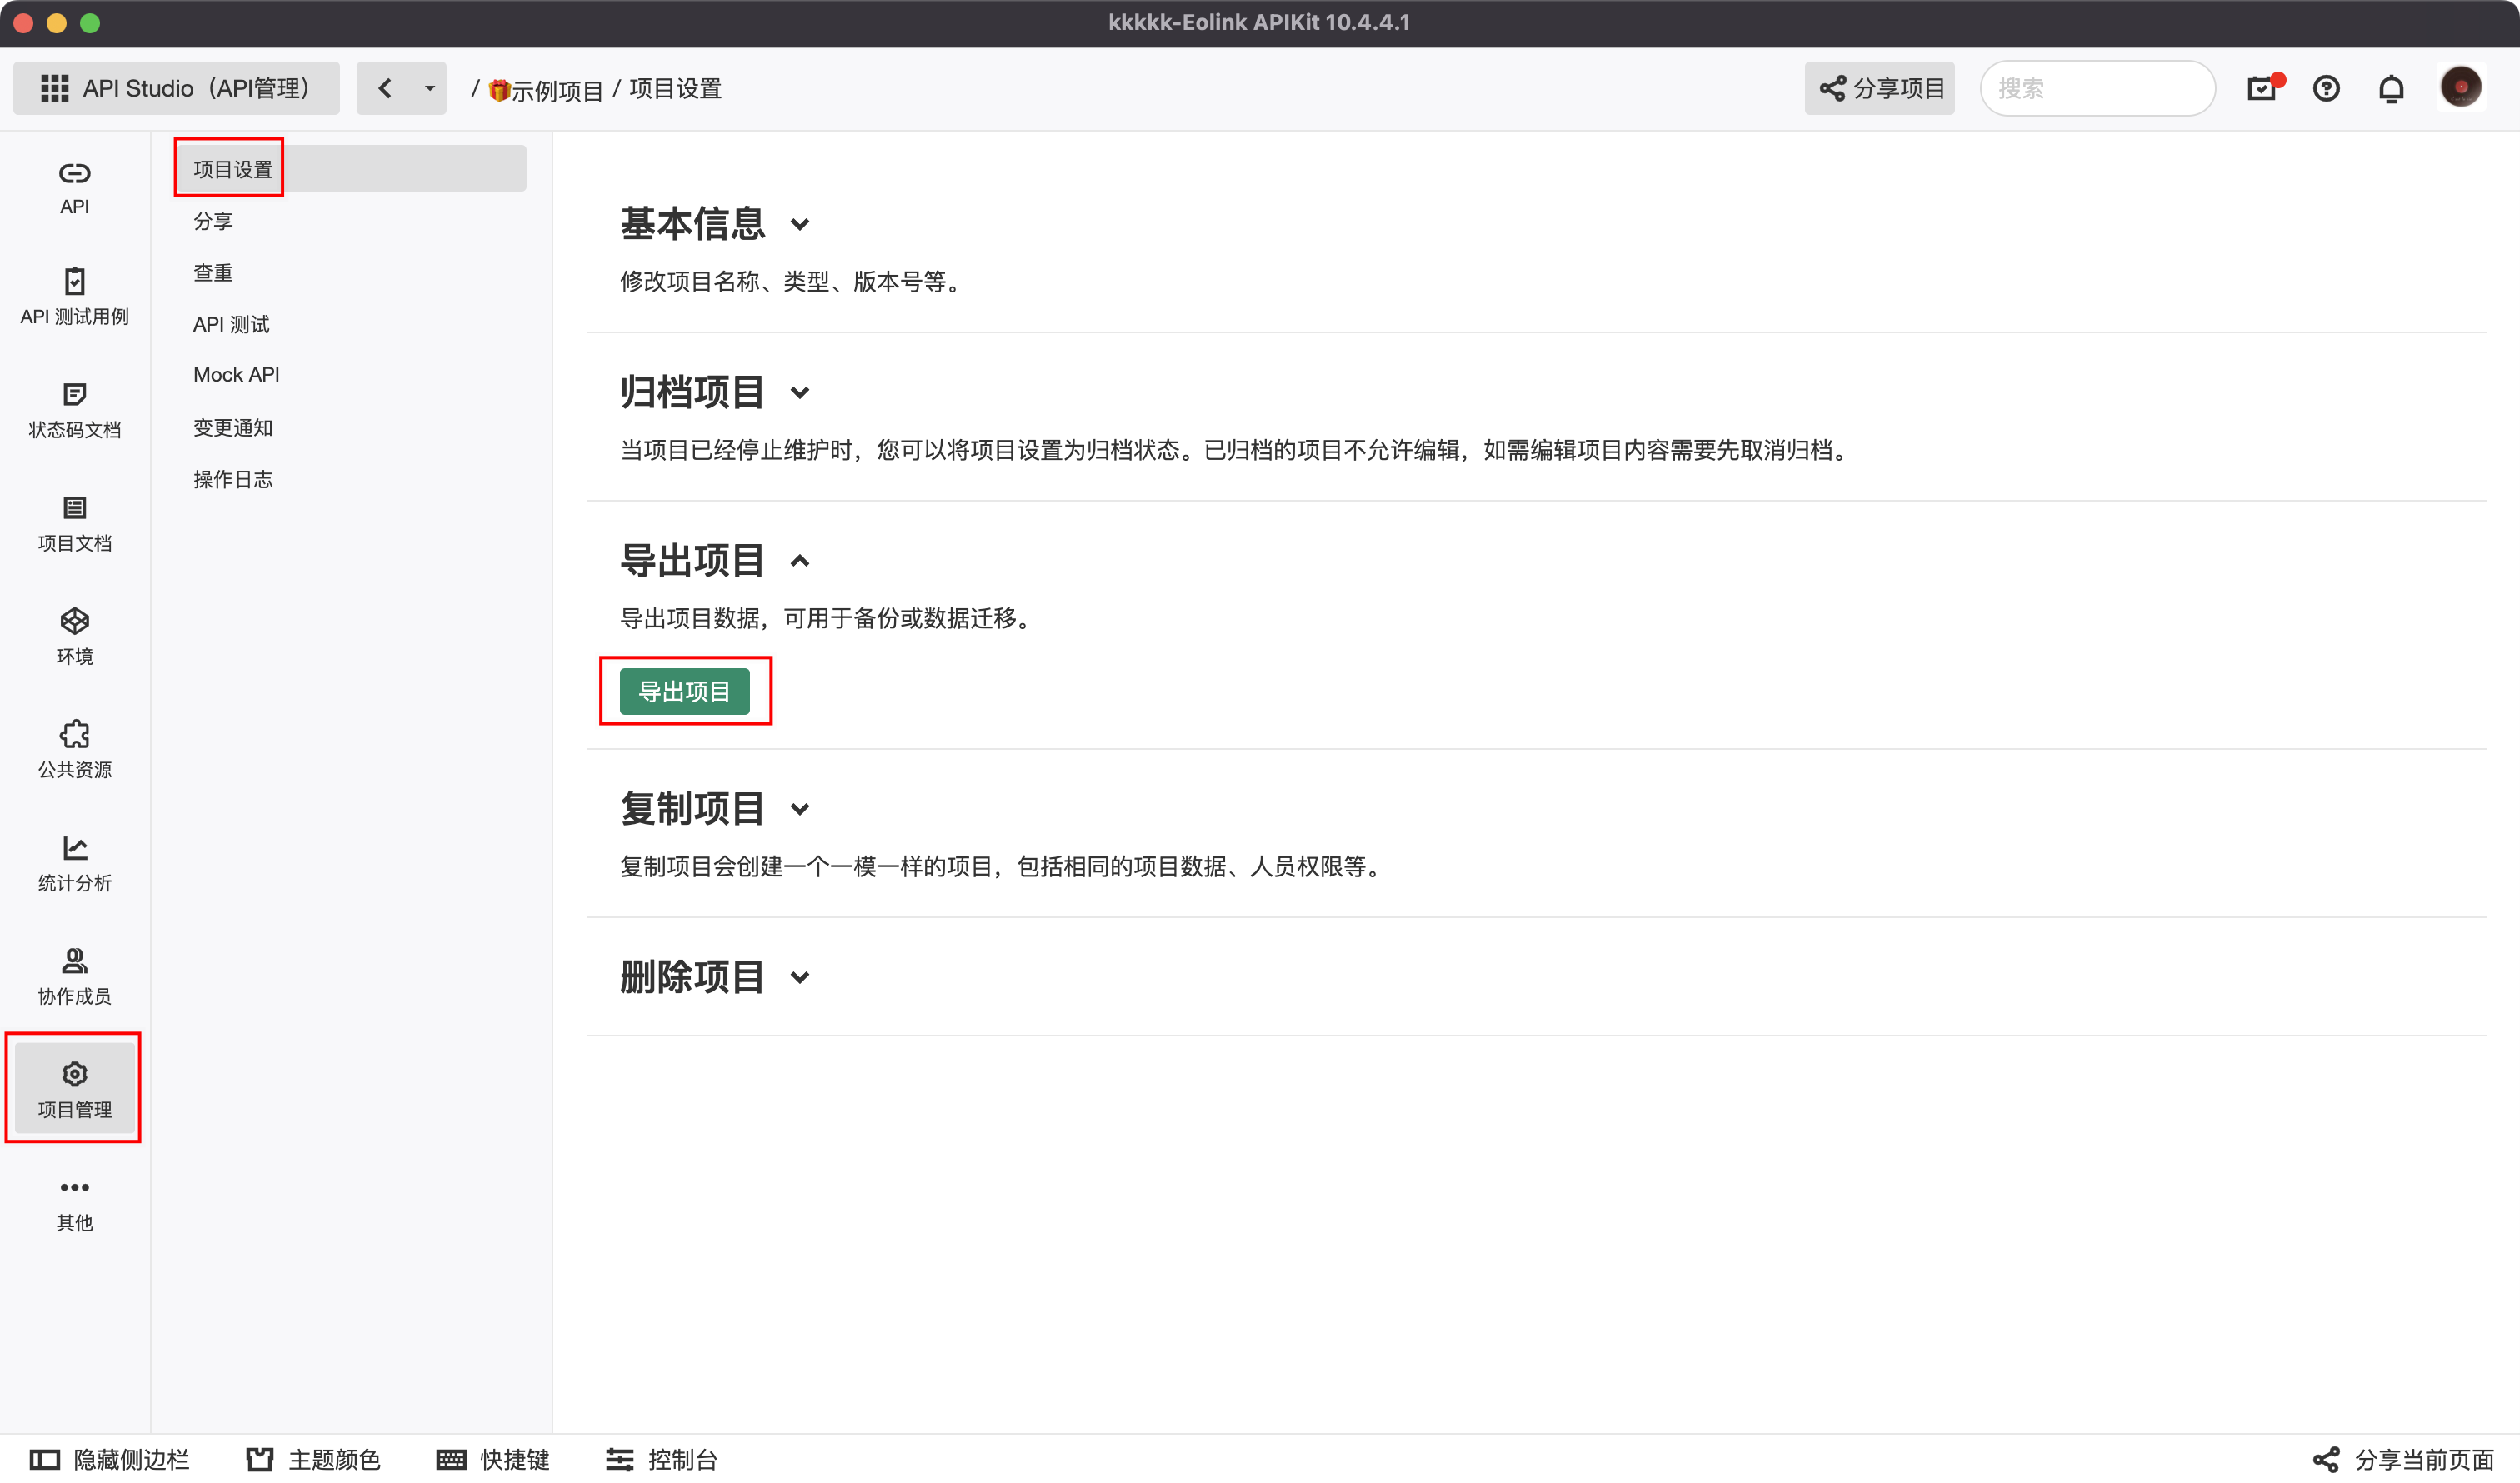2520x1483 pixels.
Task: Go to 协作成员 using sidebar icon
Action: point(74,976)
